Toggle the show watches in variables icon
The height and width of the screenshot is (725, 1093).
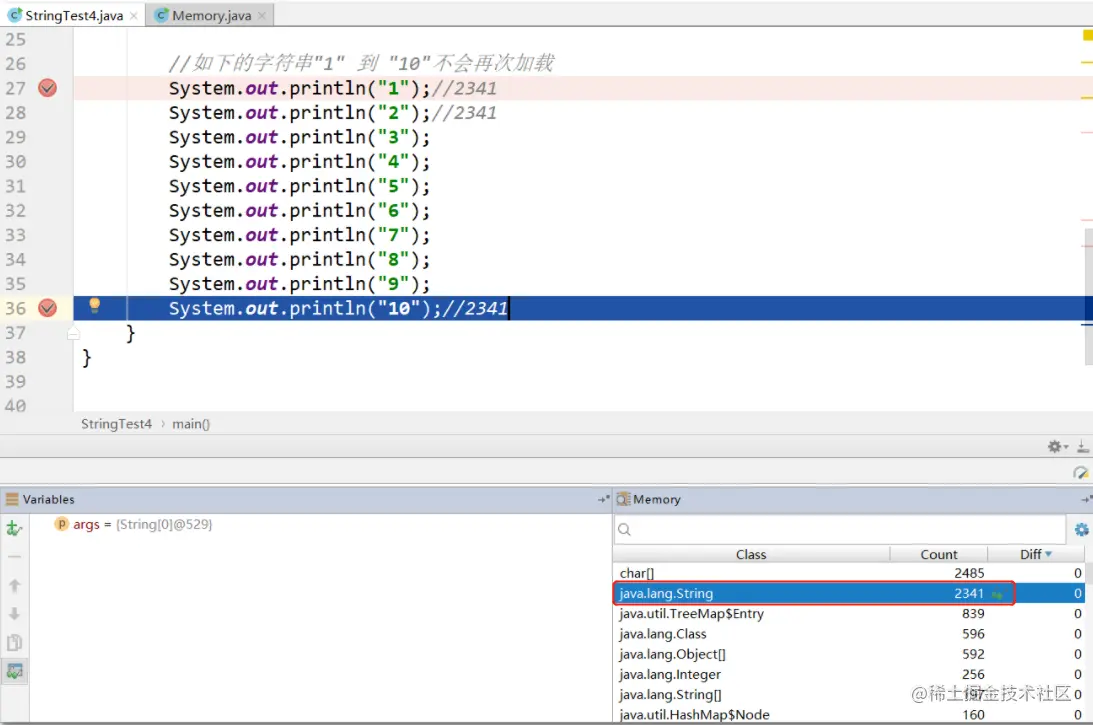tap(15, 671)
